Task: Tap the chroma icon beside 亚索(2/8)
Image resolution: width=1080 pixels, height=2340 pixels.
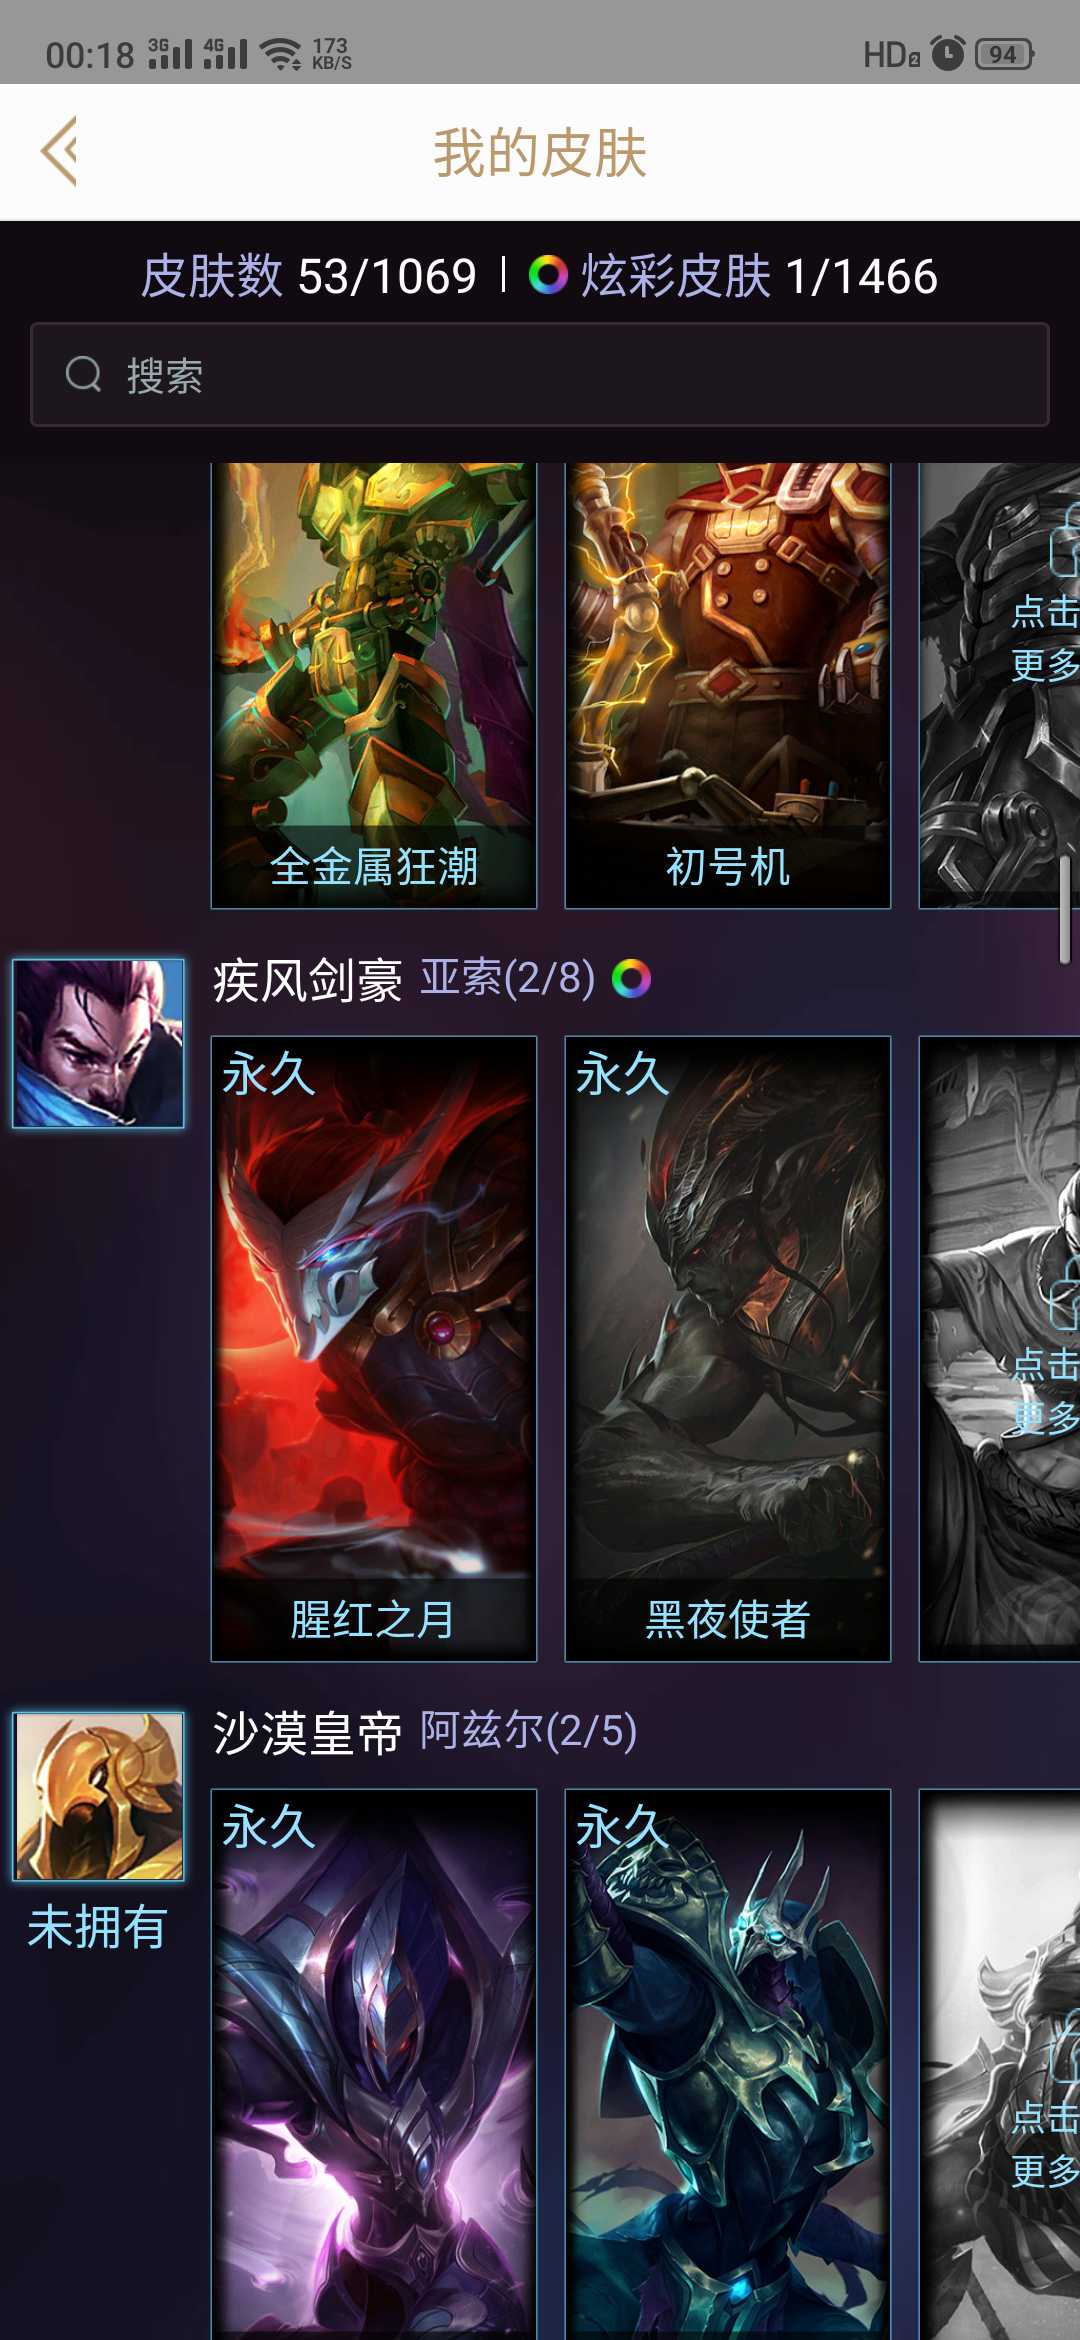Action: tap(631, 978)
